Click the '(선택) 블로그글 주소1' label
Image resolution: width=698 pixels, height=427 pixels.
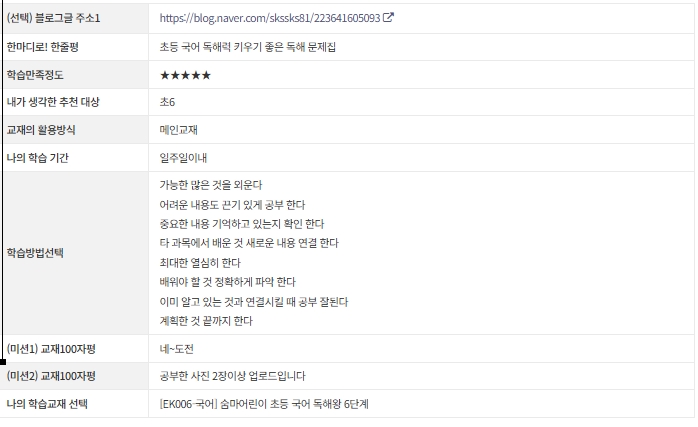(53, 18)
